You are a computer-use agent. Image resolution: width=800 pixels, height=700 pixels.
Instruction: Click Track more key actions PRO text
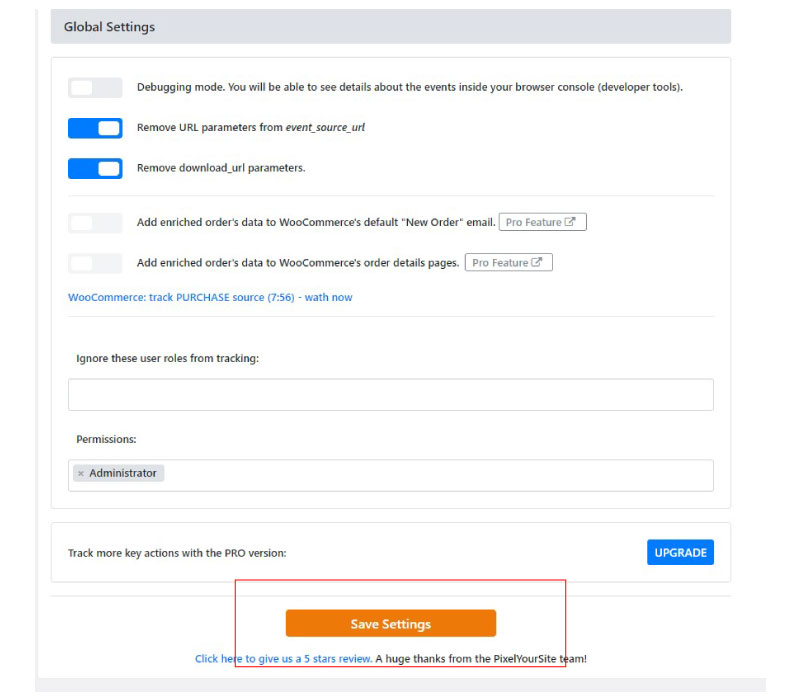pyautogui.click(x=177, y=553)
